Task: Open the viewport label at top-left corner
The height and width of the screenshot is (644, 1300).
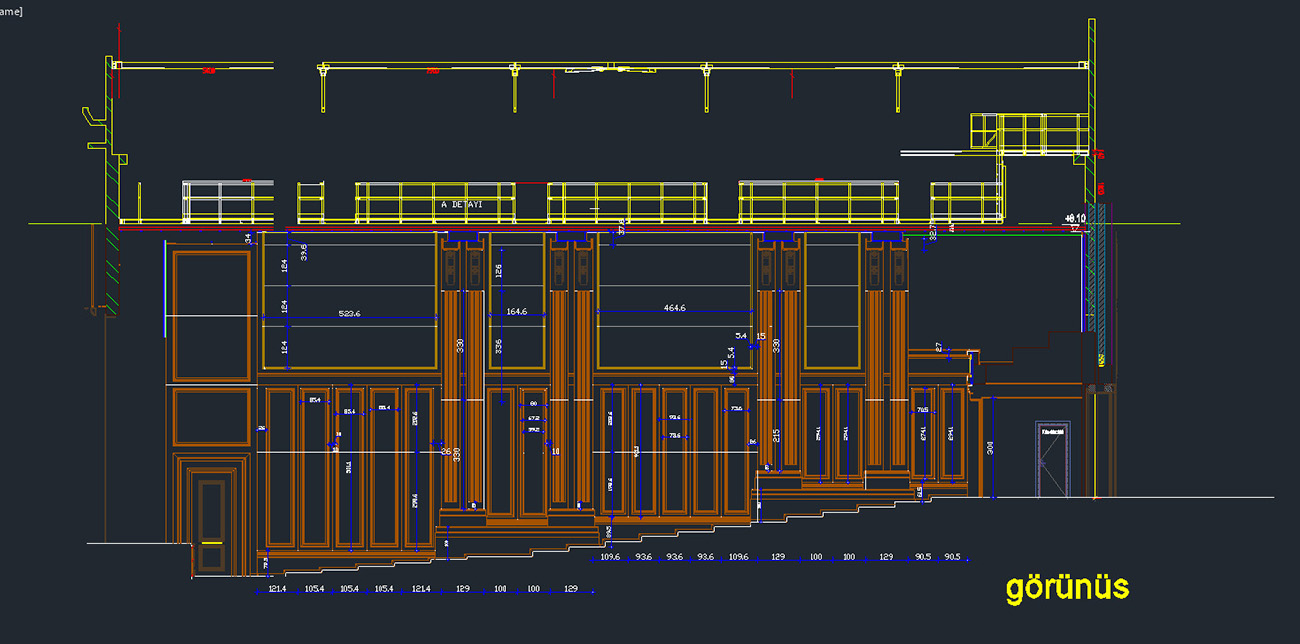Action: [12, 11]
